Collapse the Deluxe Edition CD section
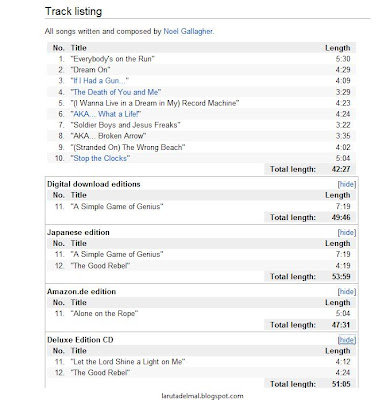390x400 pixels. pyautogui.click(x=347, y=340)
